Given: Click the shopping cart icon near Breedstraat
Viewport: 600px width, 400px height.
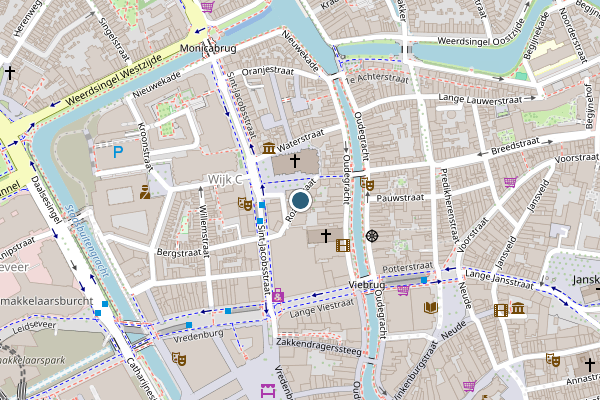Looking at the screenshot, I should (510, 182).
